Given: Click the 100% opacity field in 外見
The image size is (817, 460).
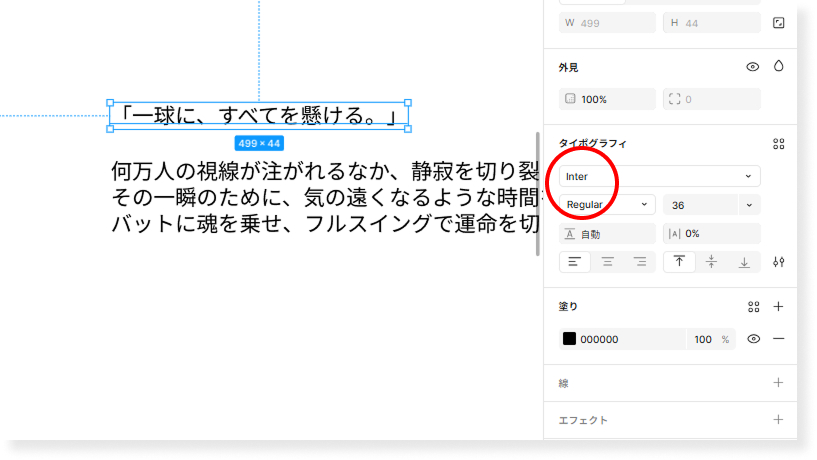Looking at the screenshot, I should (607, 99).
